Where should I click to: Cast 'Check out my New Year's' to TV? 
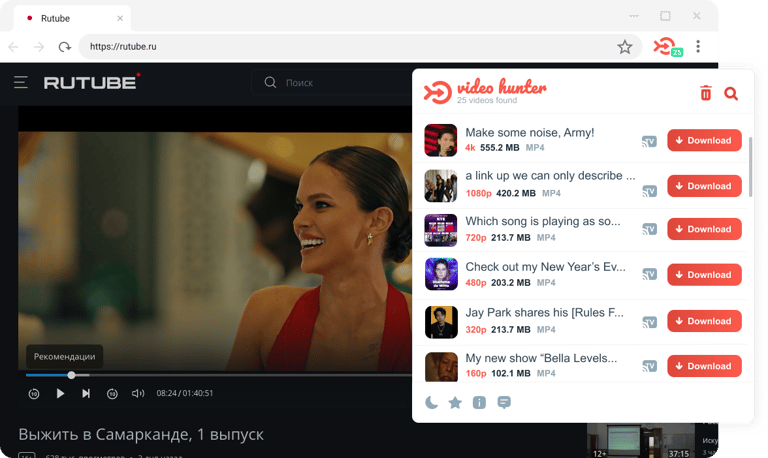[x=649, y=274]
